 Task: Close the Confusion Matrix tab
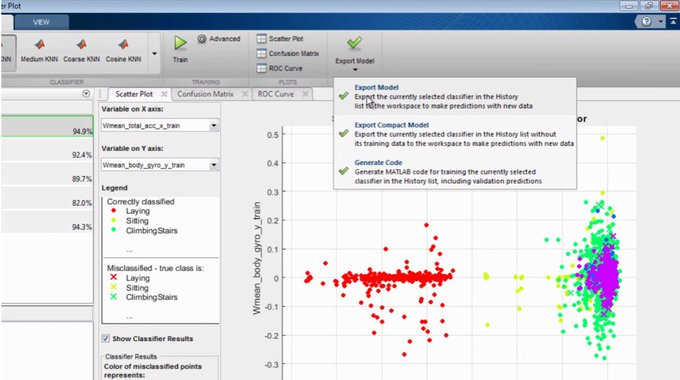[x=245, y=94]
